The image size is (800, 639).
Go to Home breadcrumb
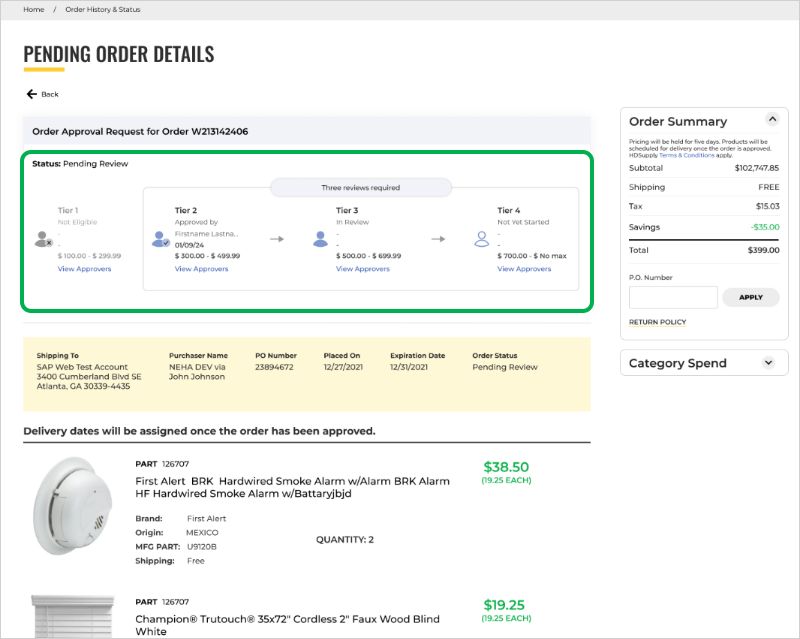(x=34, y=9)
